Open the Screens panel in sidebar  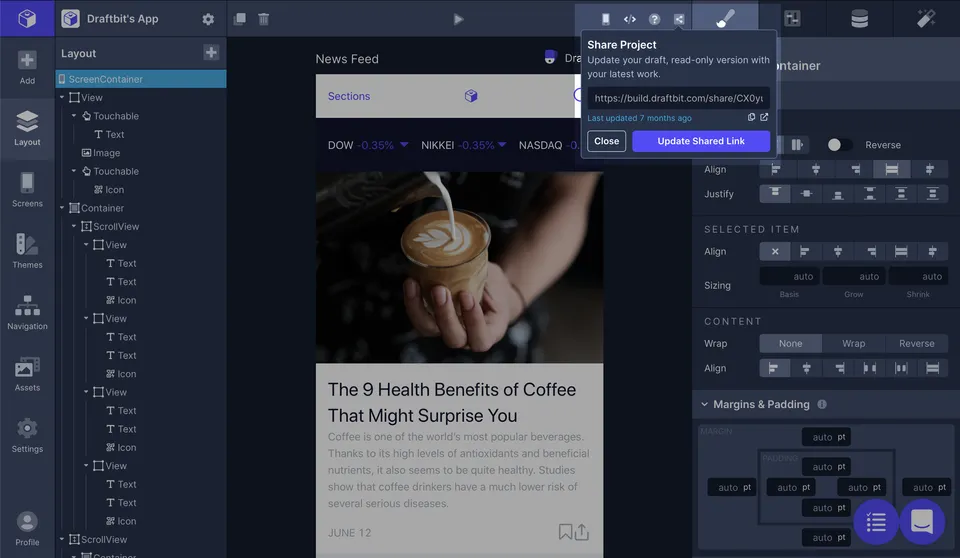pyautogui.click(x=27, y=190)
